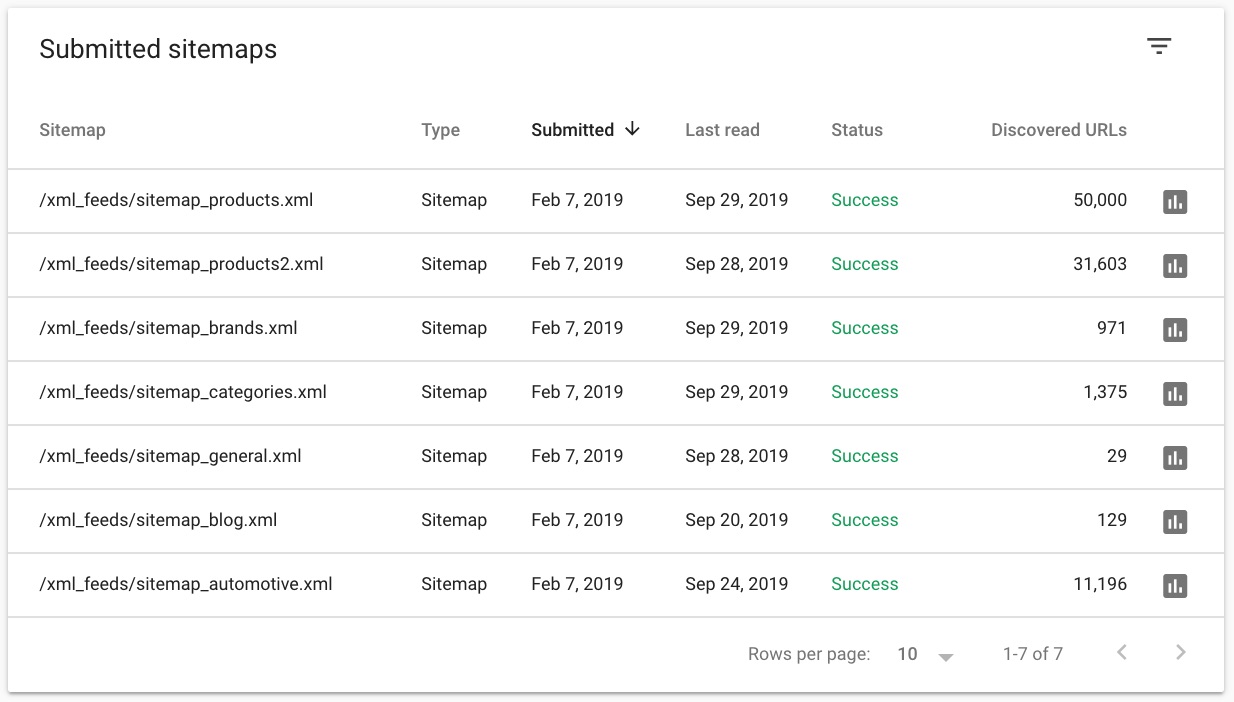1234x702 pixels.
Task: Open Success status for sitemap_products.xml
Action: (x=864, y=200)
